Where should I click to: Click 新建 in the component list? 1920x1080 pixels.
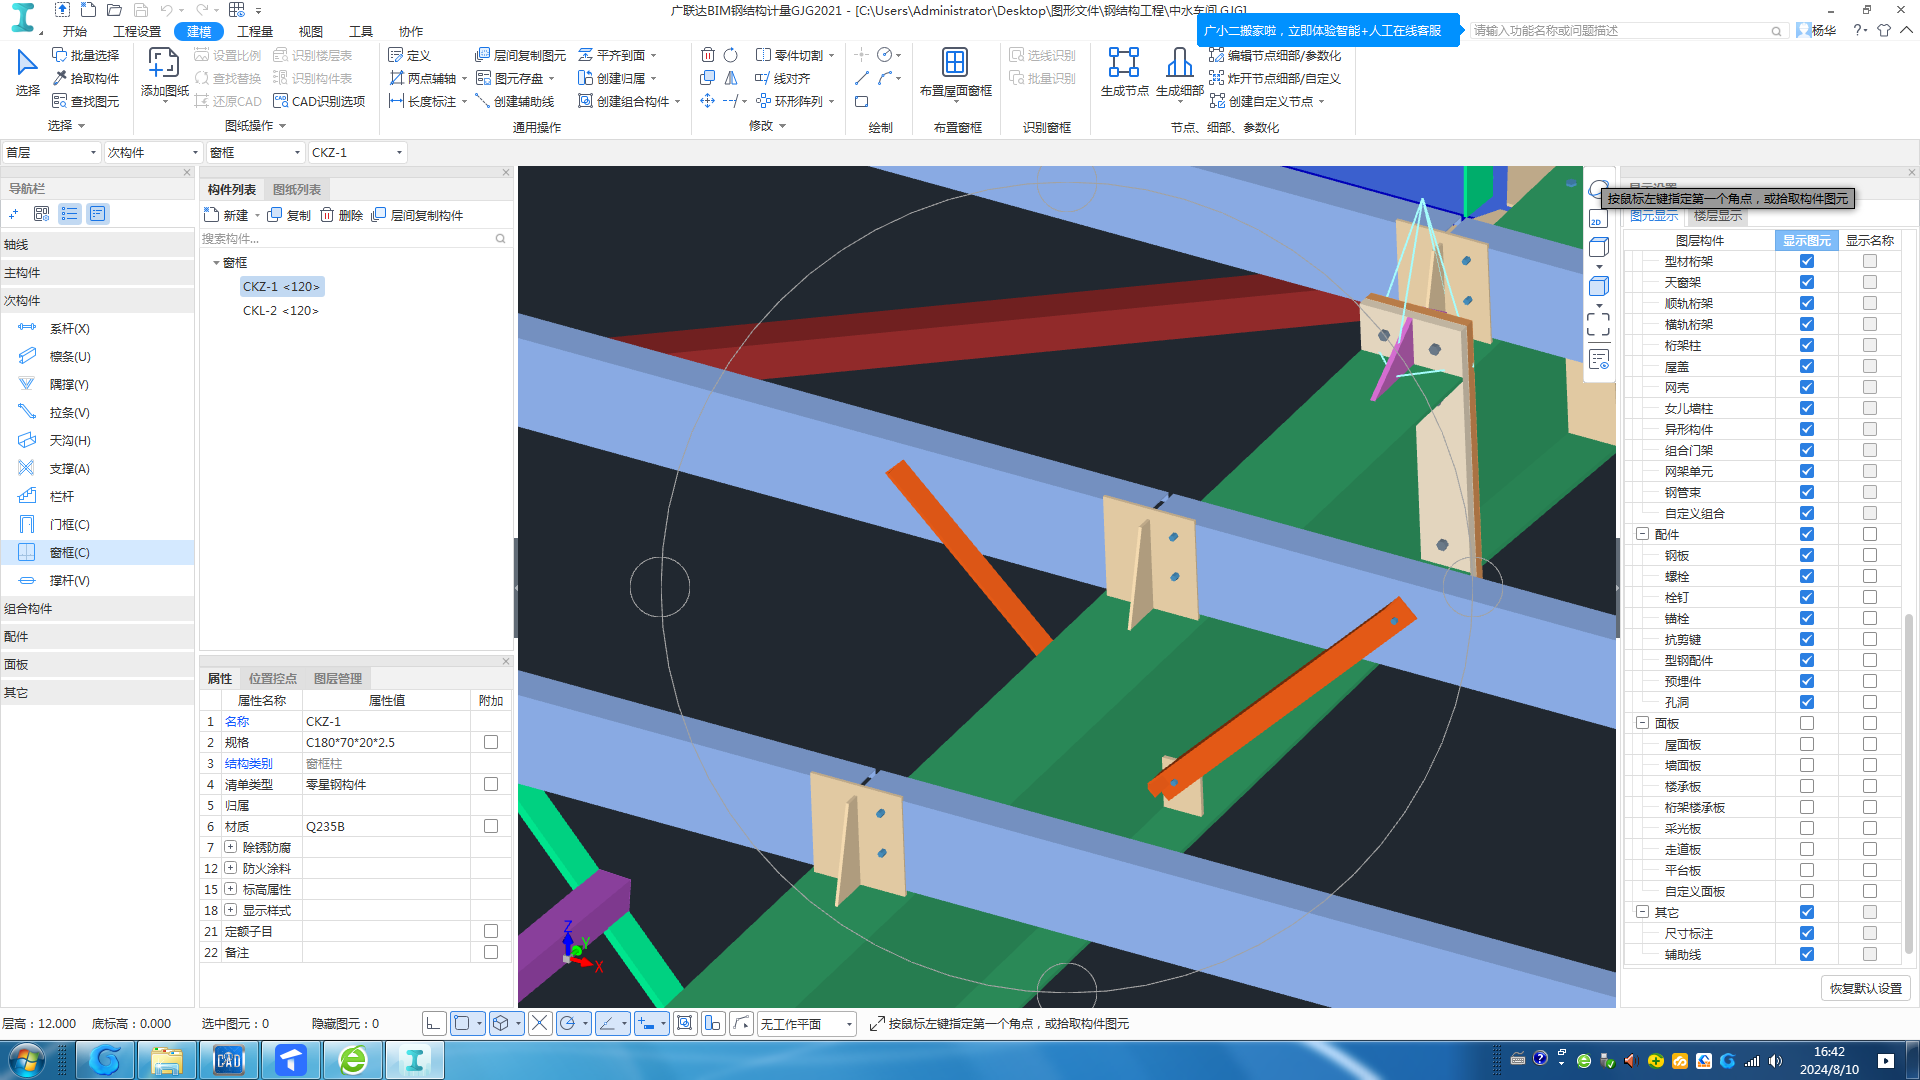point(227,215)
